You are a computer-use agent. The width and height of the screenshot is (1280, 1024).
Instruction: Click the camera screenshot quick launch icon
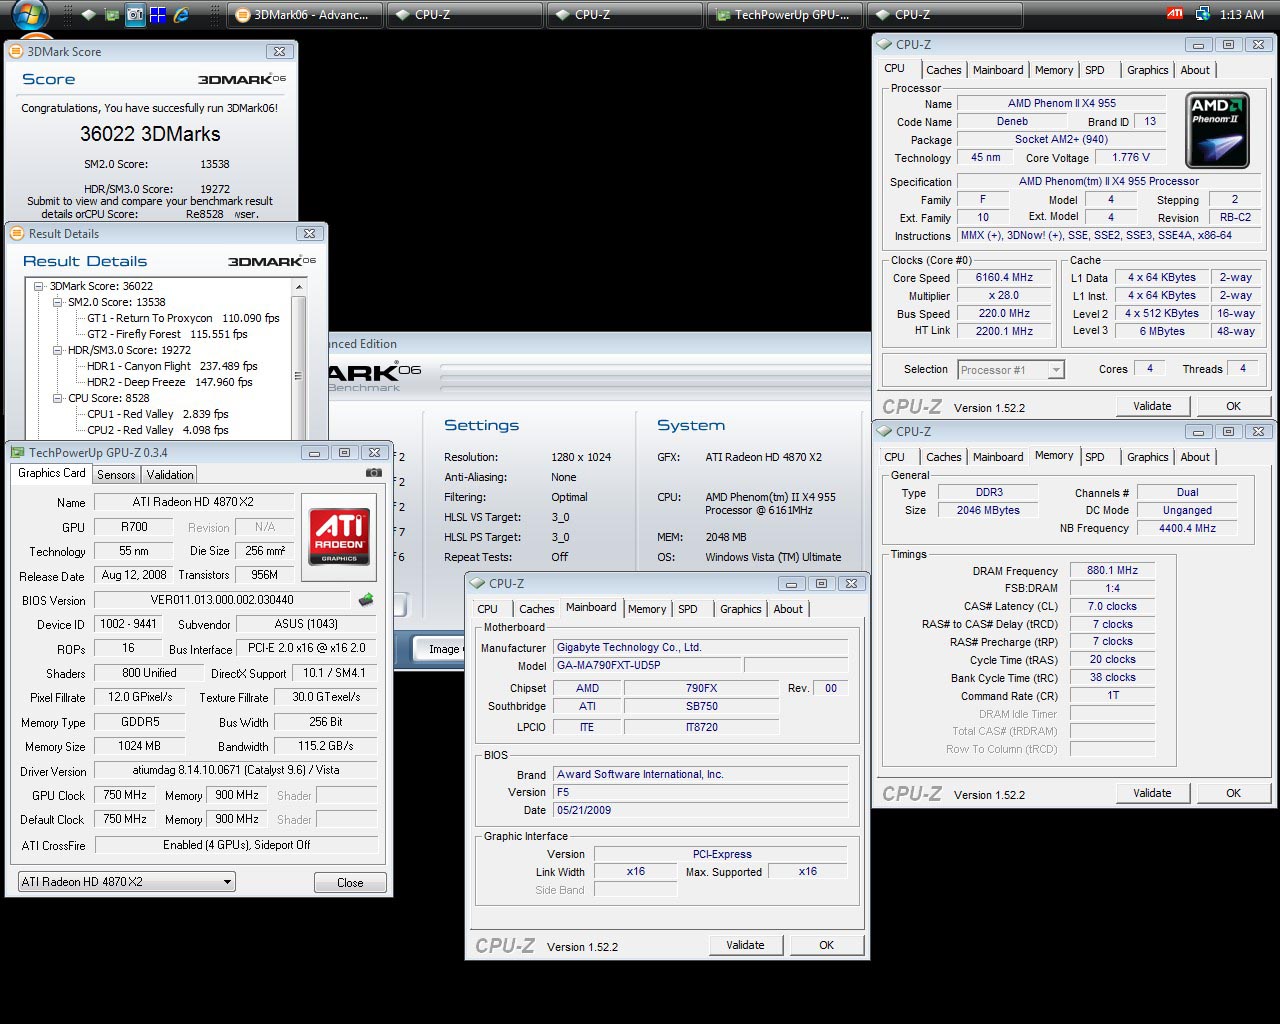(x=135, y=15)
